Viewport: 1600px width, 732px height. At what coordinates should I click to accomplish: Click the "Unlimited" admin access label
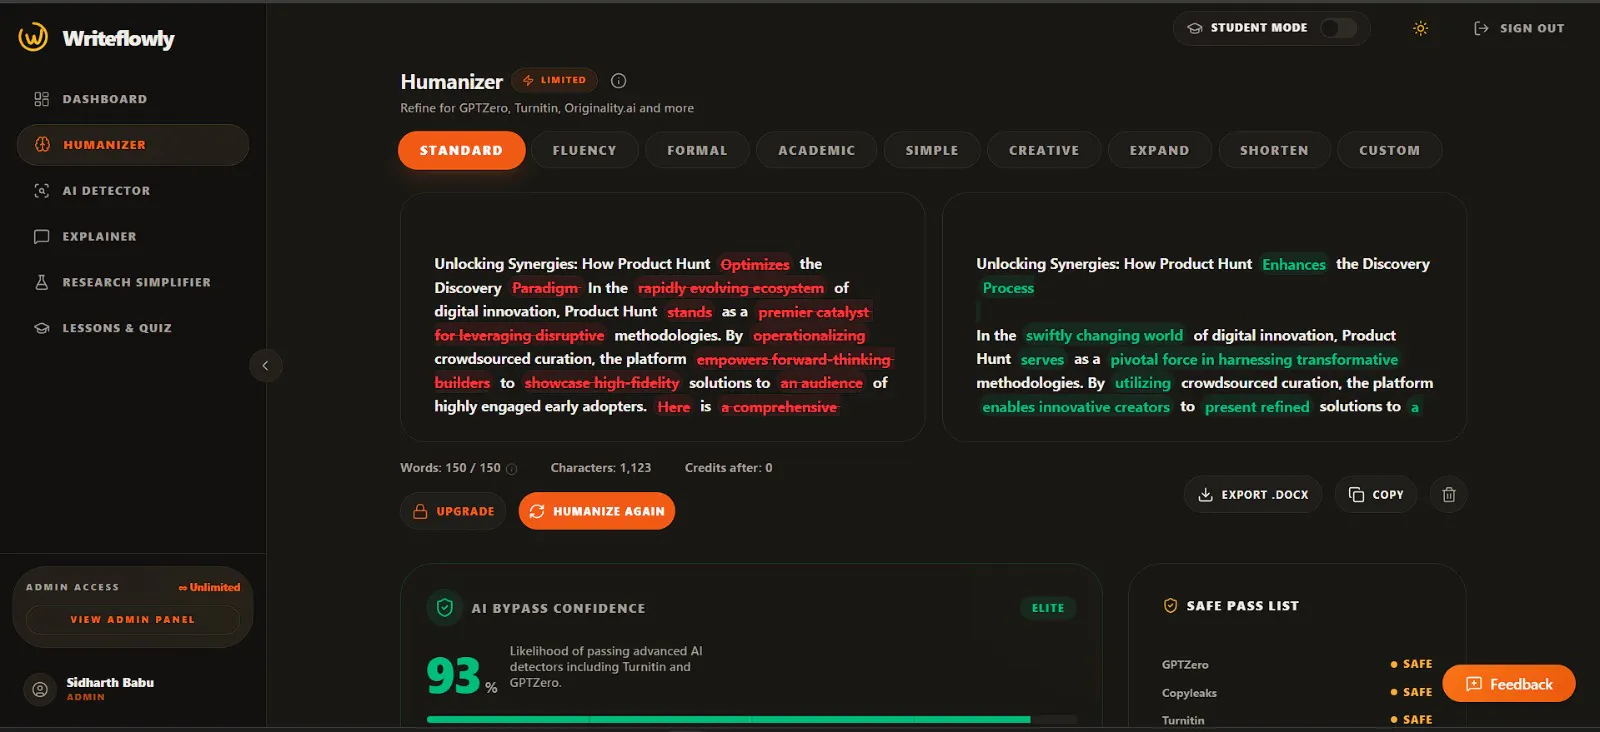[x=209, y=587]
